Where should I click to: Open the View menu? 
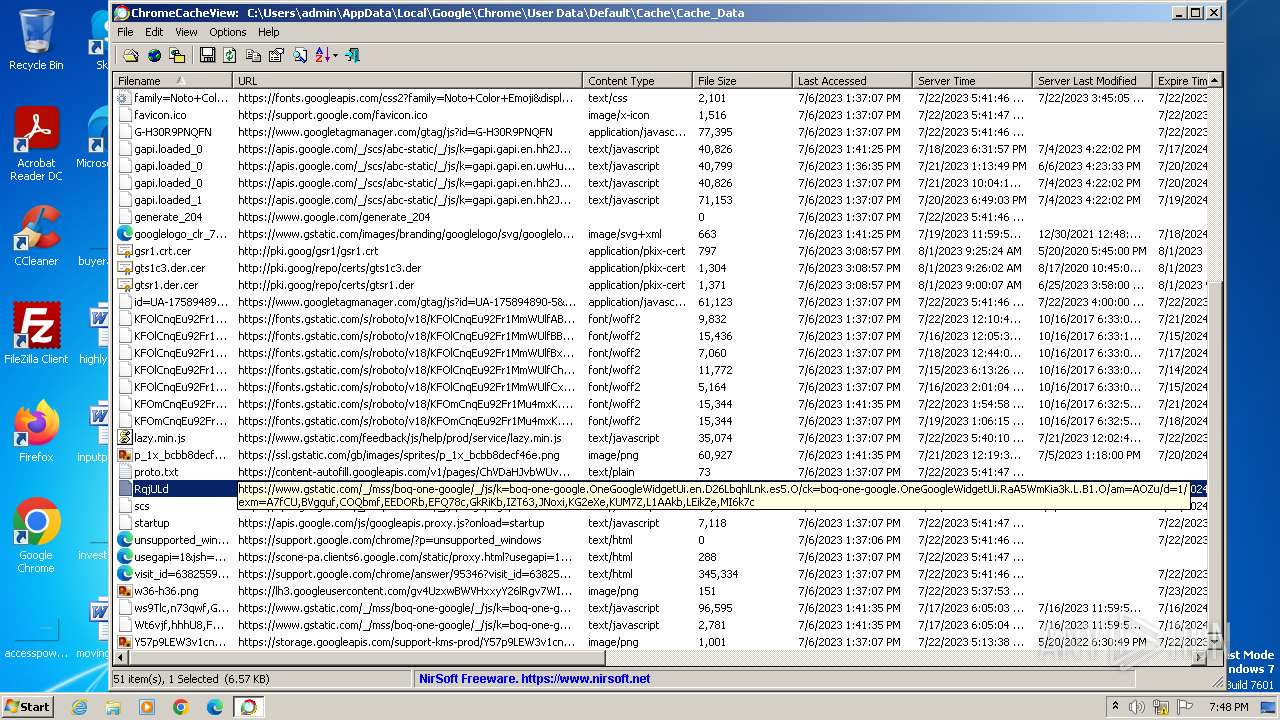pos(186,32)
